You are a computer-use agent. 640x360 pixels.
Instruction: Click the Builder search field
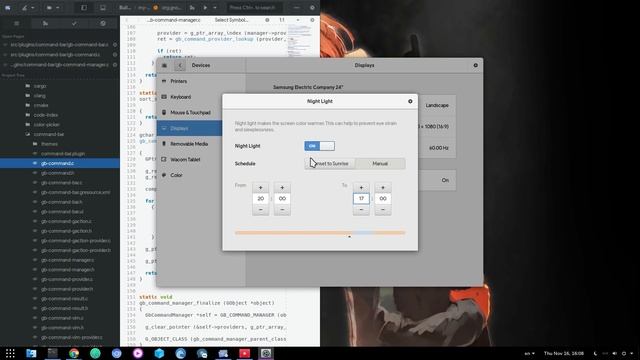pyautogui.click(x=254, y=7)
